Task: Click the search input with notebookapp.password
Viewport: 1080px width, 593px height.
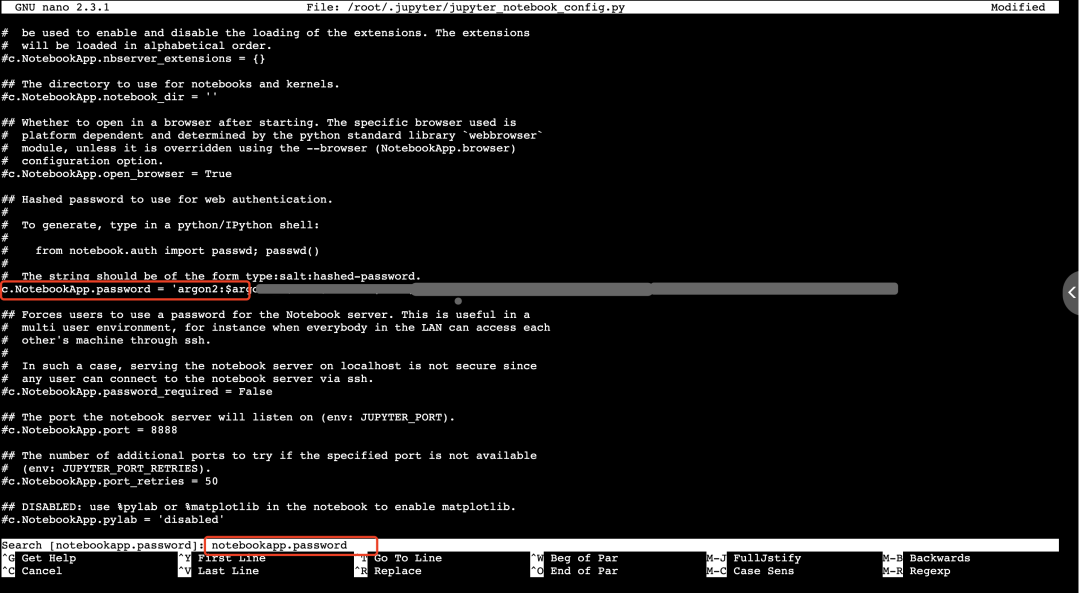Action: [x=291, y=545]
